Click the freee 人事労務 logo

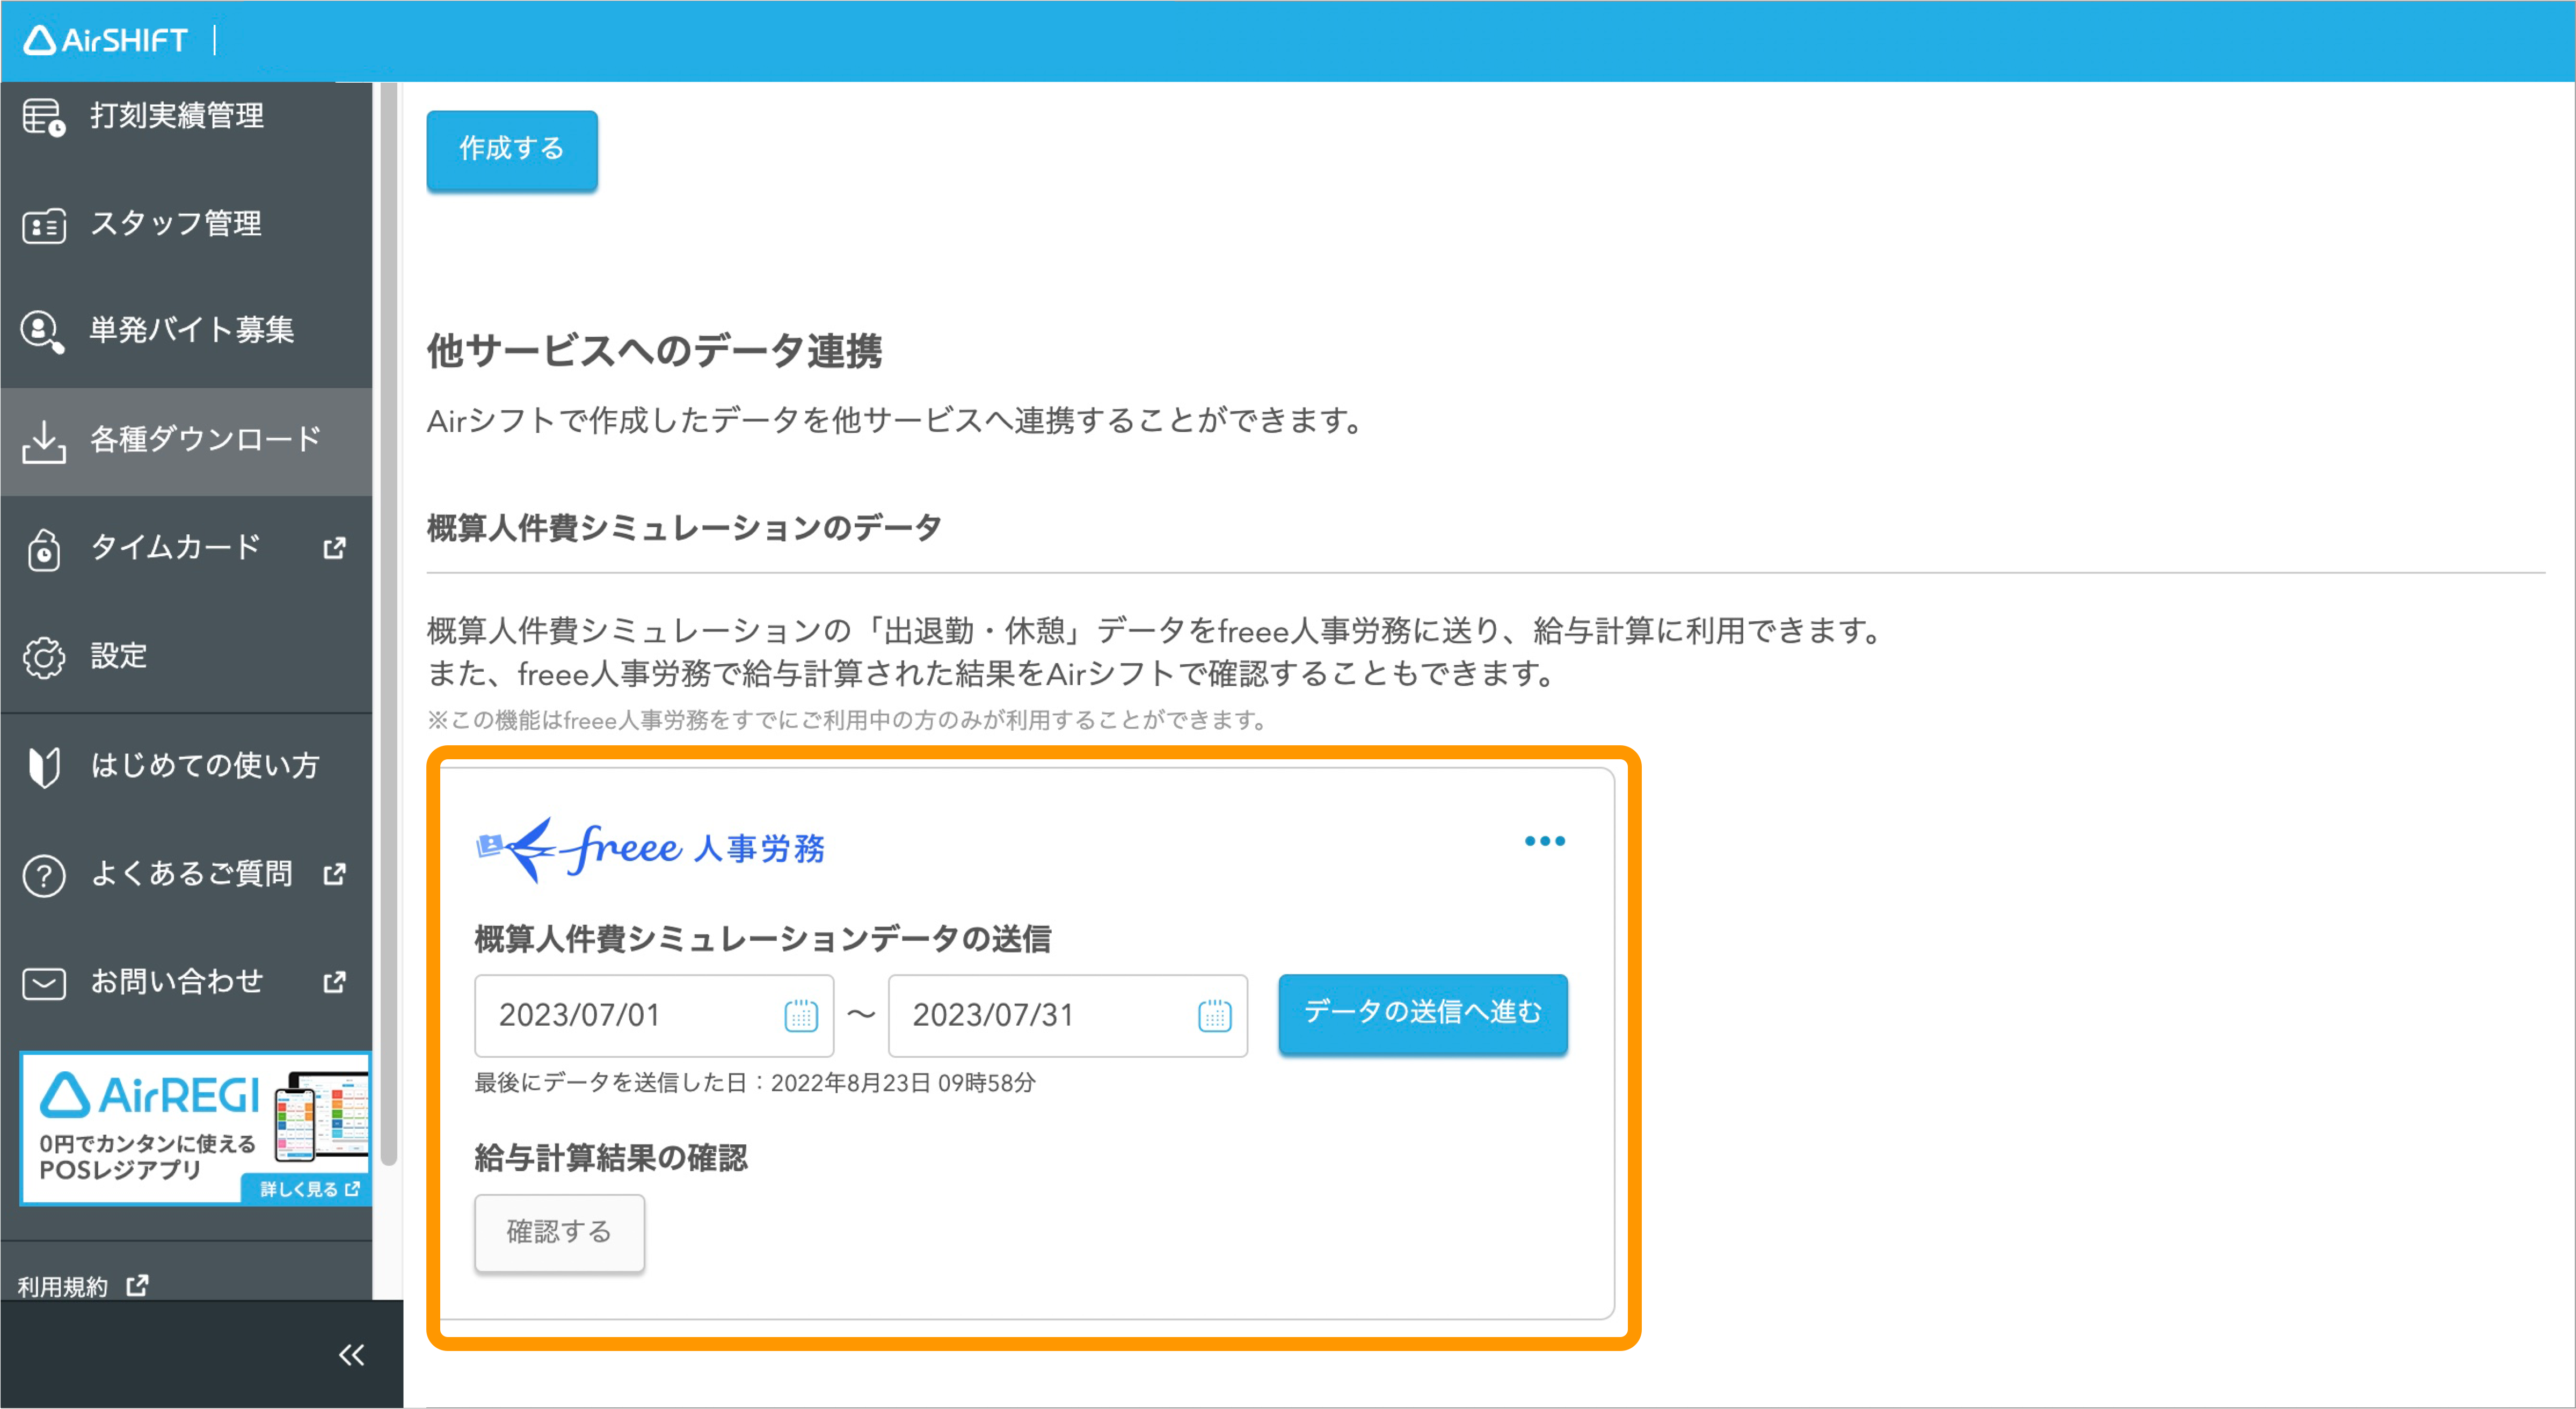[x=650, y=849]
